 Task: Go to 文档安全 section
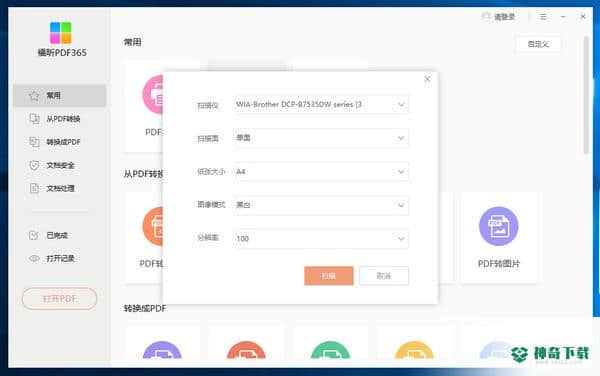(x=59, y=165)
